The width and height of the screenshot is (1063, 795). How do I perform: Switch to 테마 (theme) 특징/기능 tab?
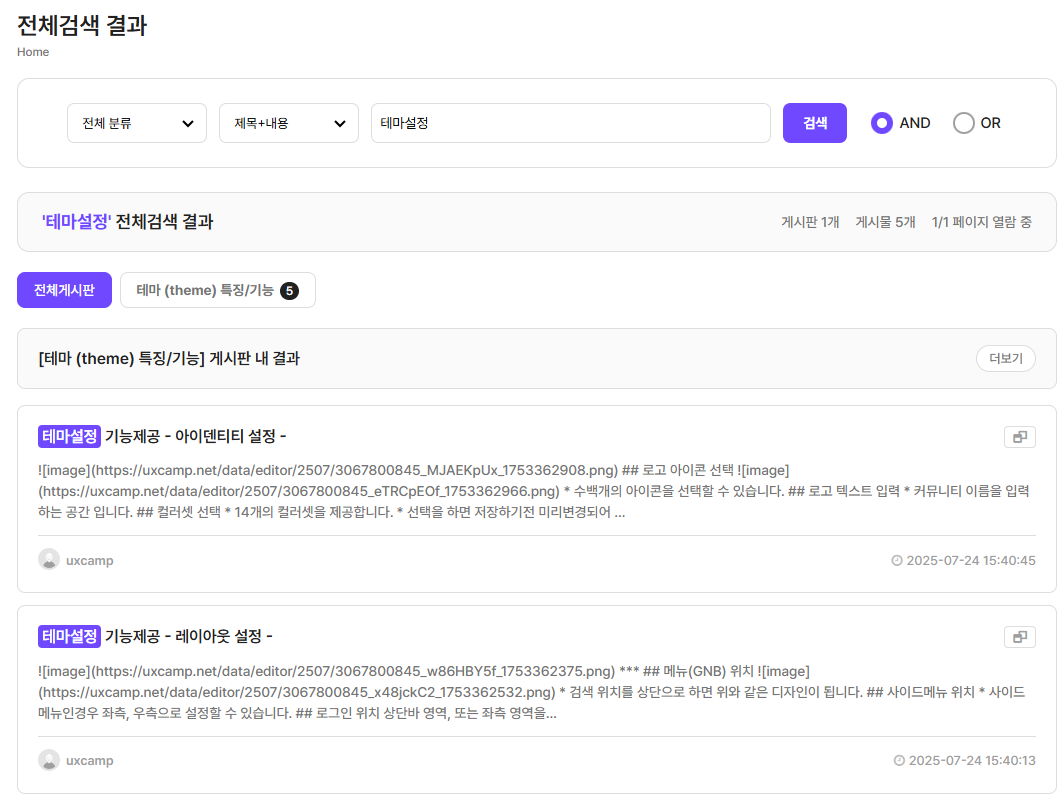pyautogui.click(x=205, y=291)
